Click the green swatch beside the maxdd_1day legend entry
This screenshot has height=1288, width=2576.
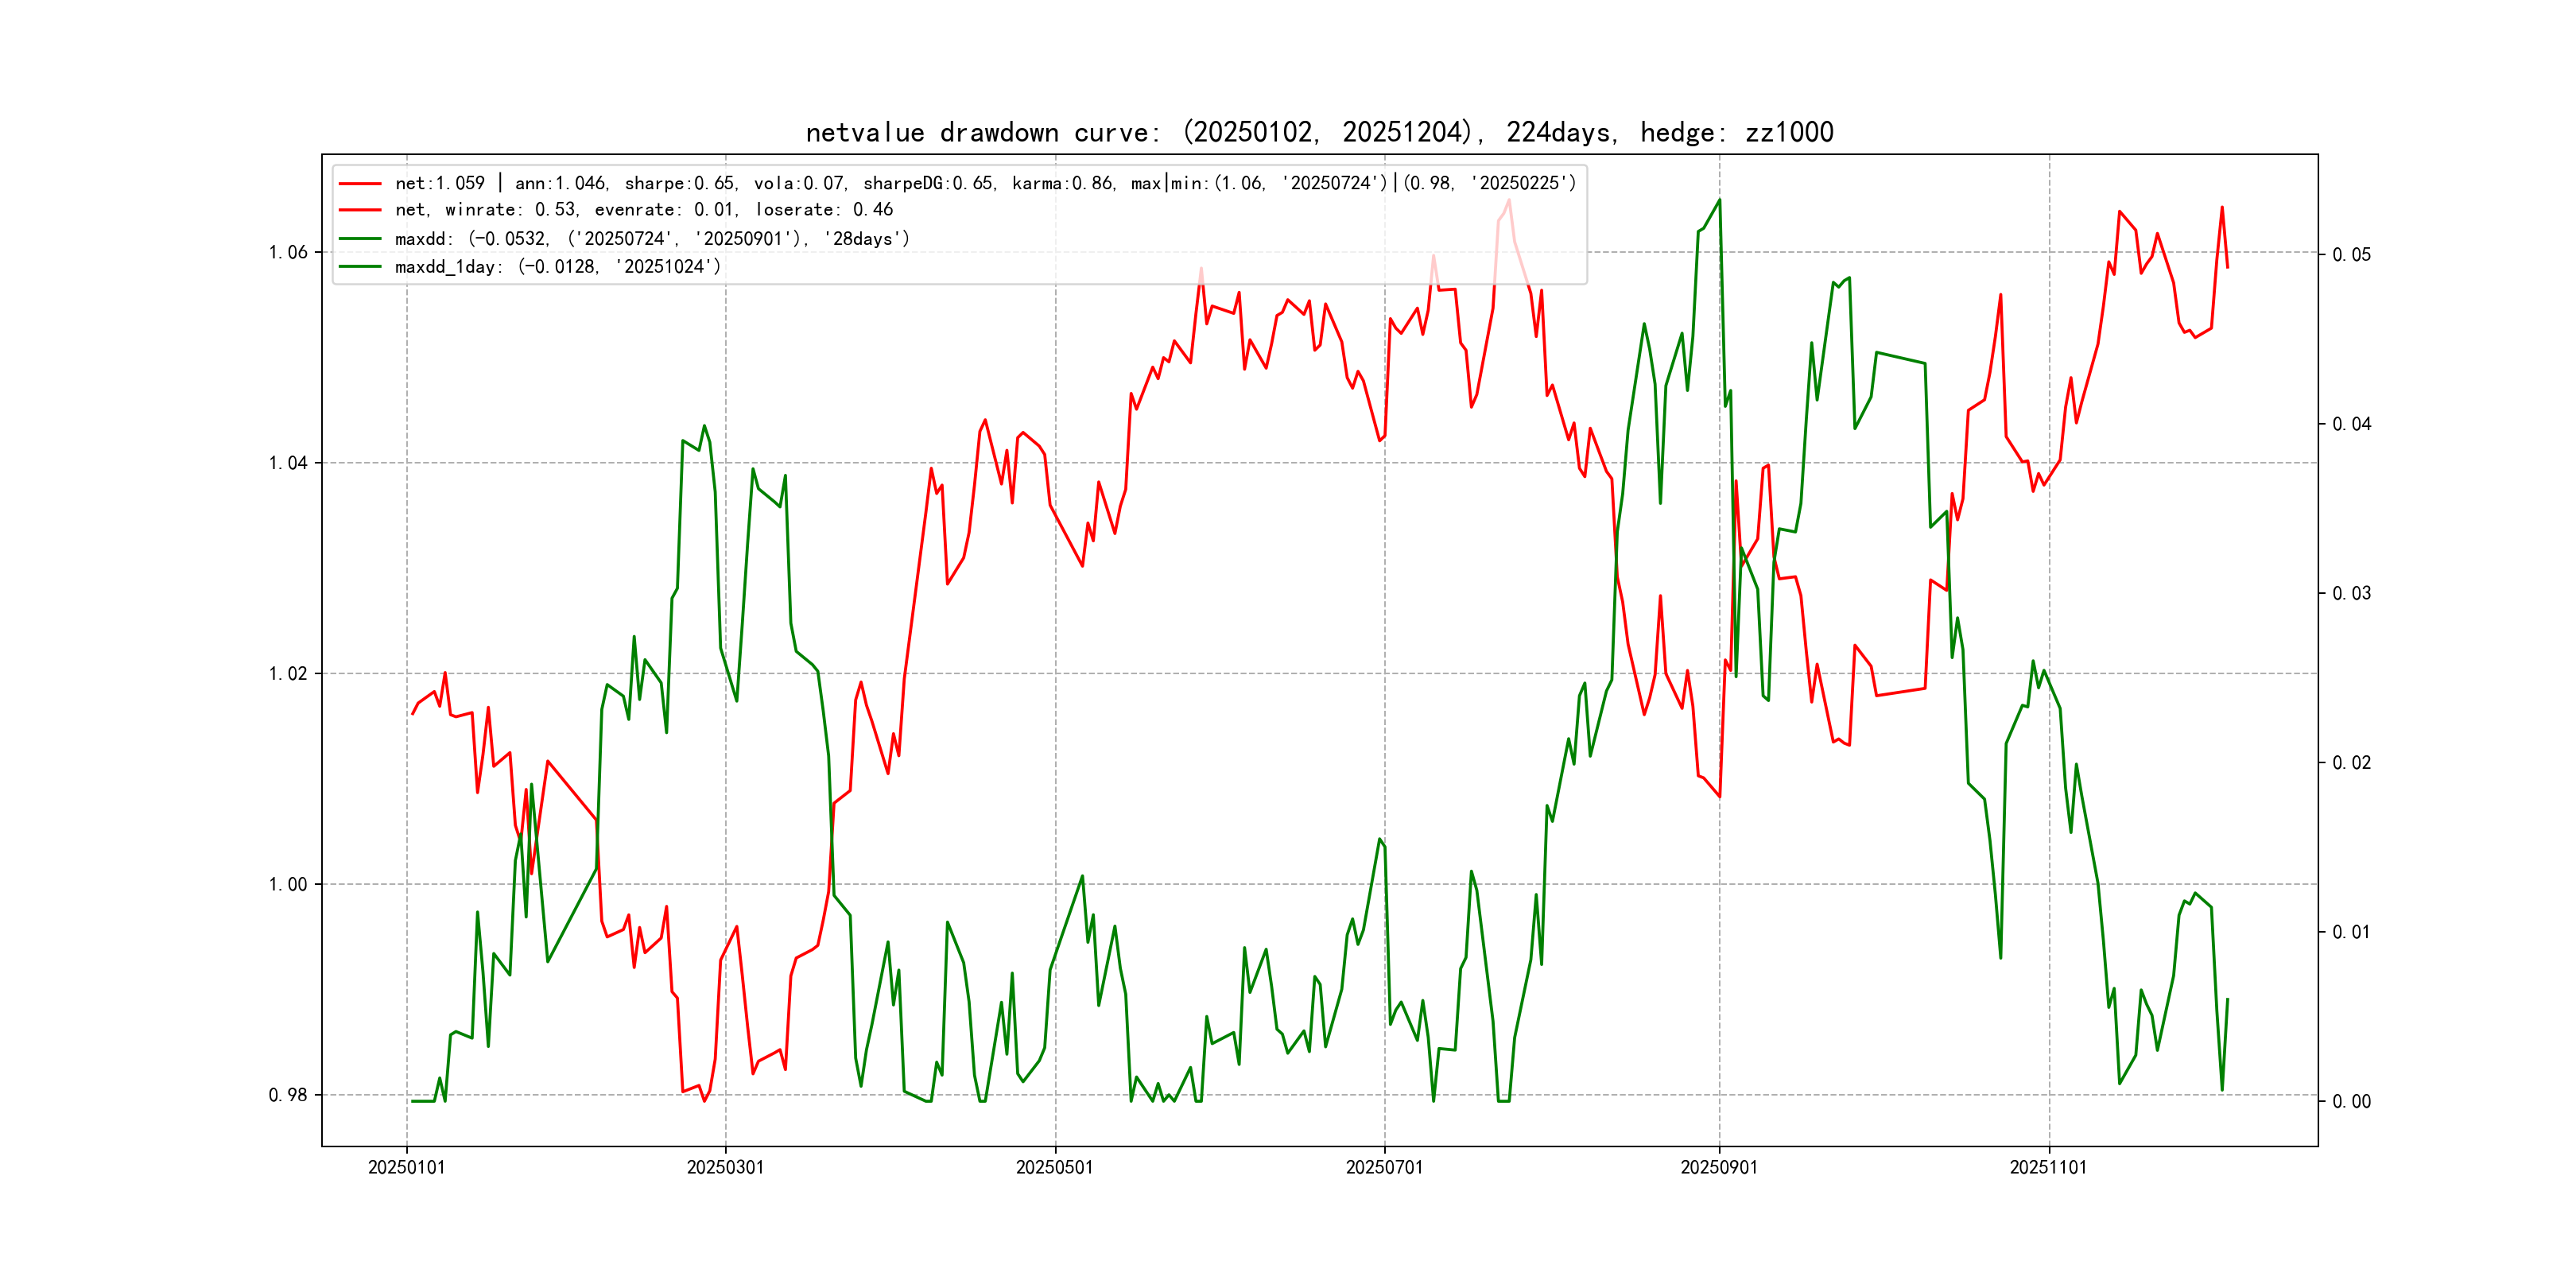(360, 267)
